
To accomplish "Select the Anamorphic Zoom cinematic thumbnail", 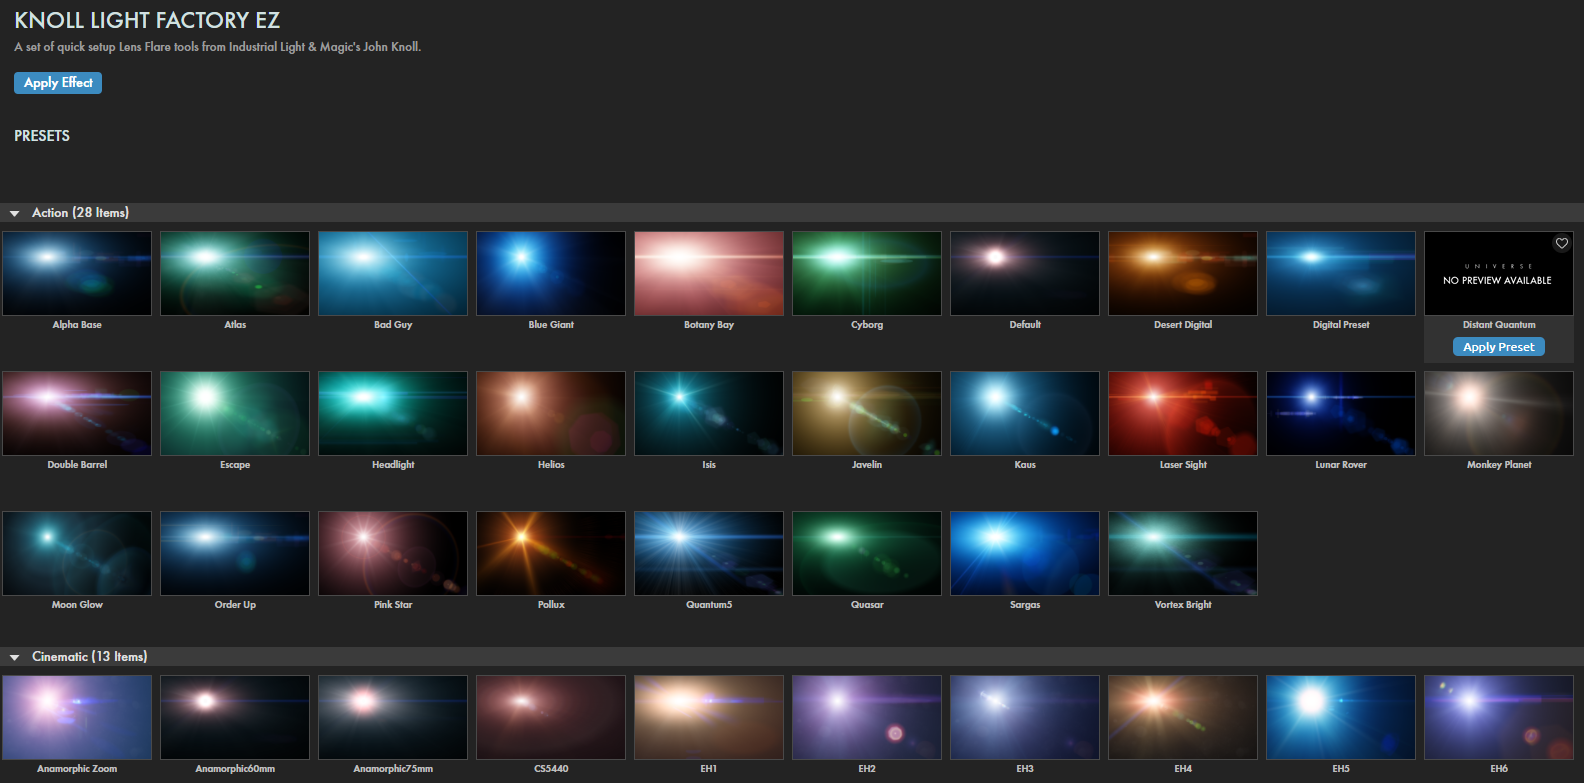I will [77, 717].
